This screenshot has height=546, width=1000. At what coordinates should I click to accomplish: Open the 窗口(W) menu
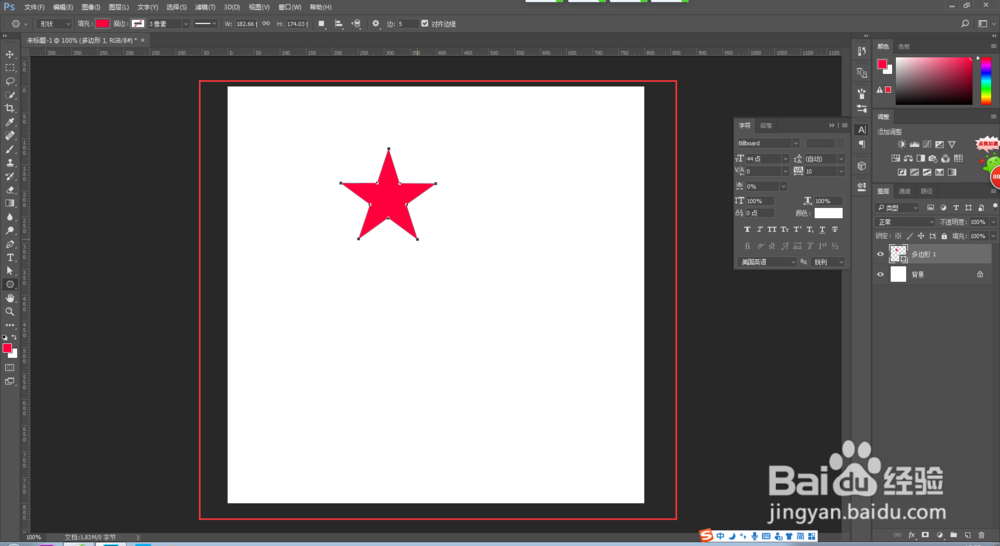(x=290, y=7)
